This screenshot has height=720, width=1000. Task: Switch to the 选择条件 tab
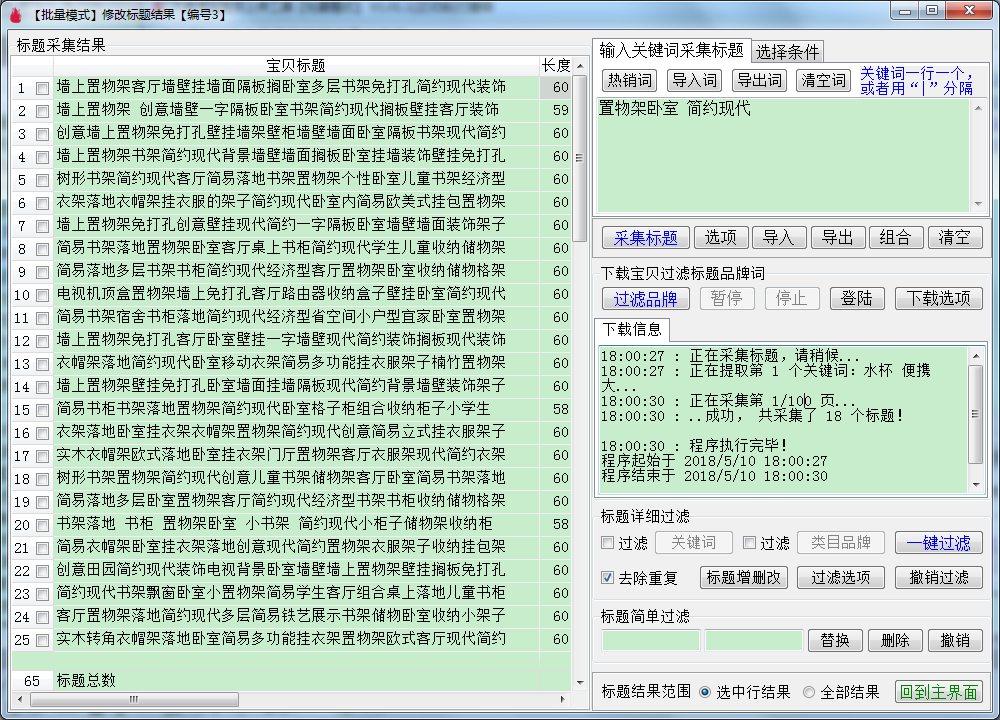point(787,52)
